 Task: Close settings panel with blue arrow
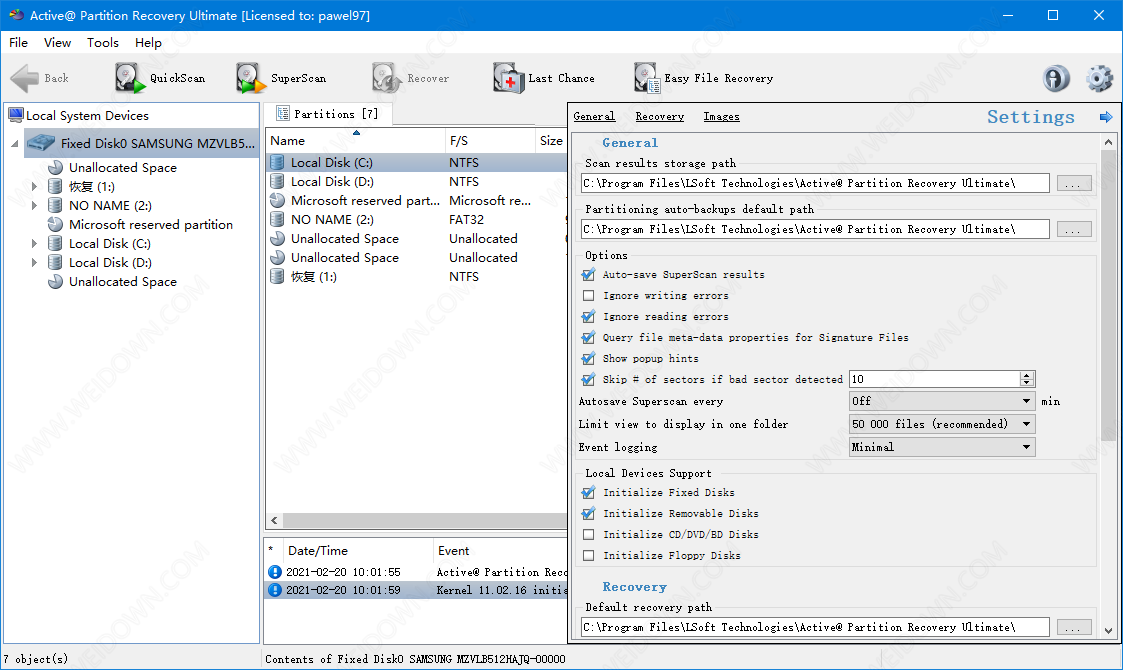pos(1106,117)
